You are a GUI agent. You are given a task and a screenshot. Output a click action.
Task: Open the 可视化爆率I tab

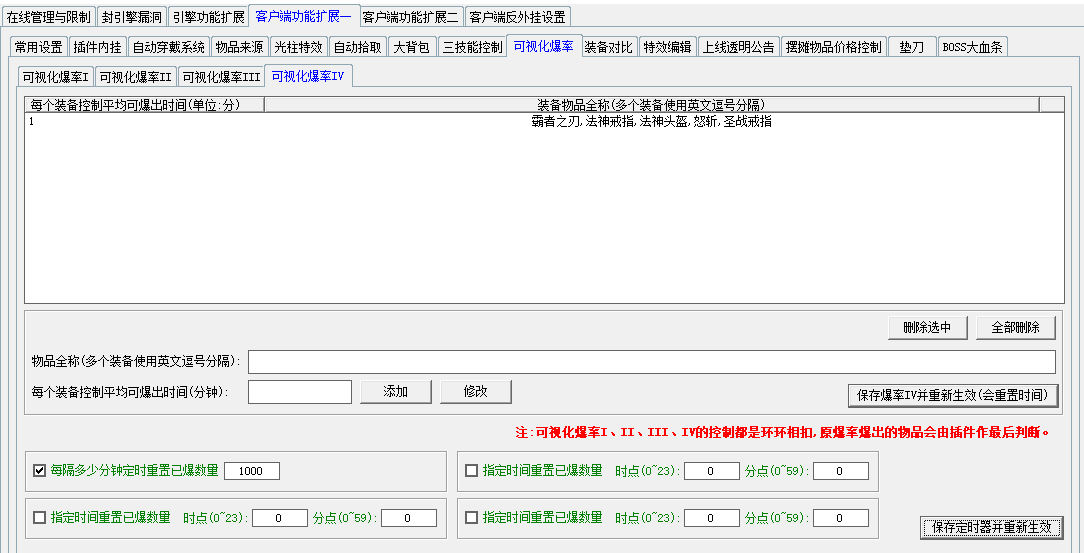click(55, 77)
